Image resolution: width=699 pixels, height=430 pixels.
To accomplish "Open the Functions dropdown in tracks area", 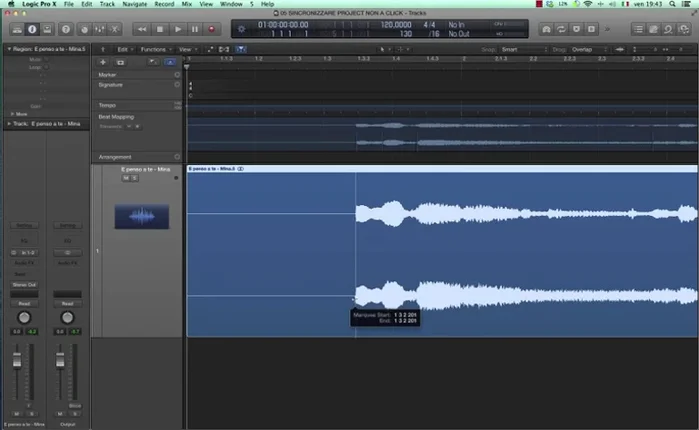I will tap(154, 48).
